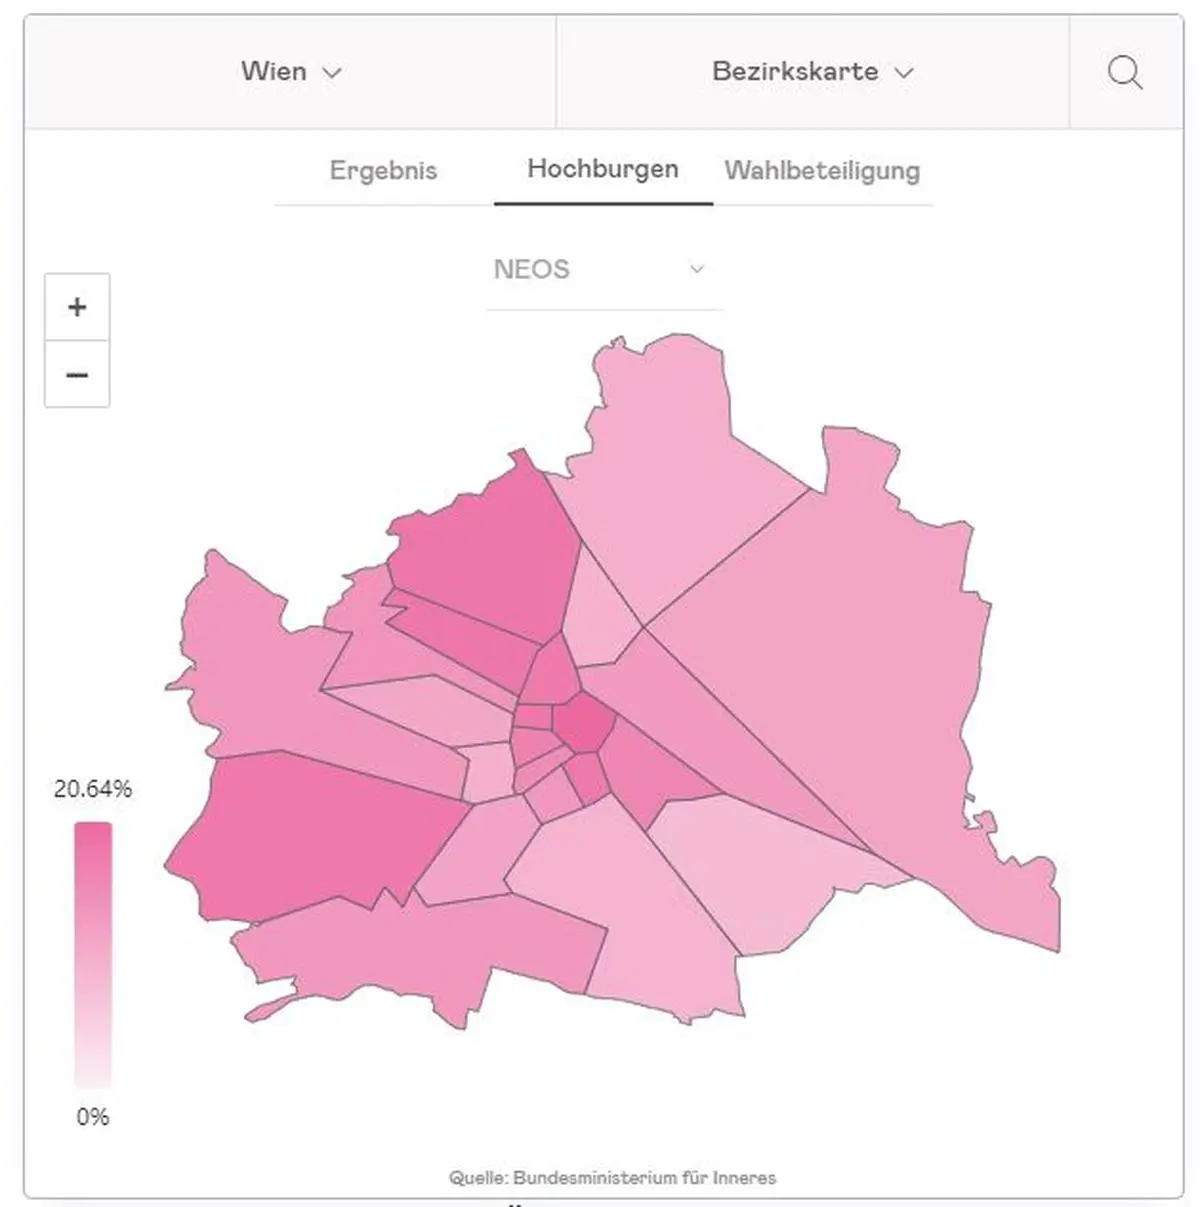
Task: Click the chevron beside Bezirkskarte
Action: 905,73
